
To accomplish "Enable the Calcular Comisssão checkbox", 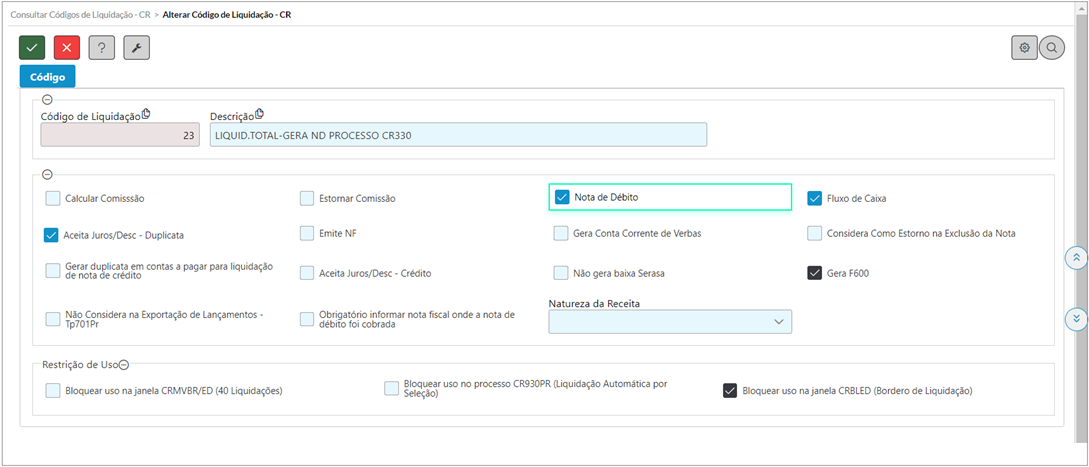I will (x=53, y=198).
